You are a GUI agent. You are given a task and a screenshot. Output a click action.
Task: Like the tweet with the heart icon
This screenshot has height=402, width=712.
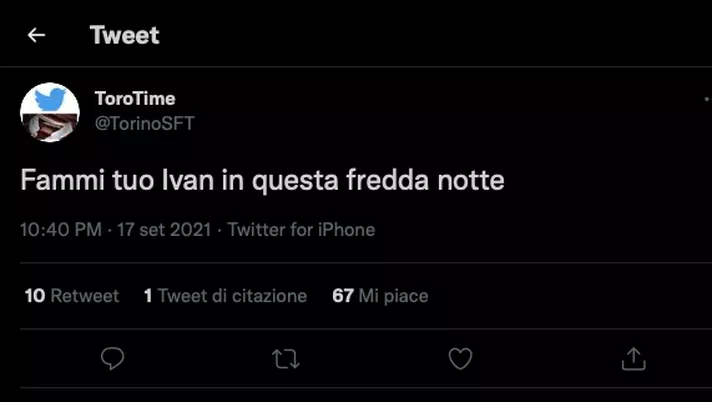pos(460,359)
